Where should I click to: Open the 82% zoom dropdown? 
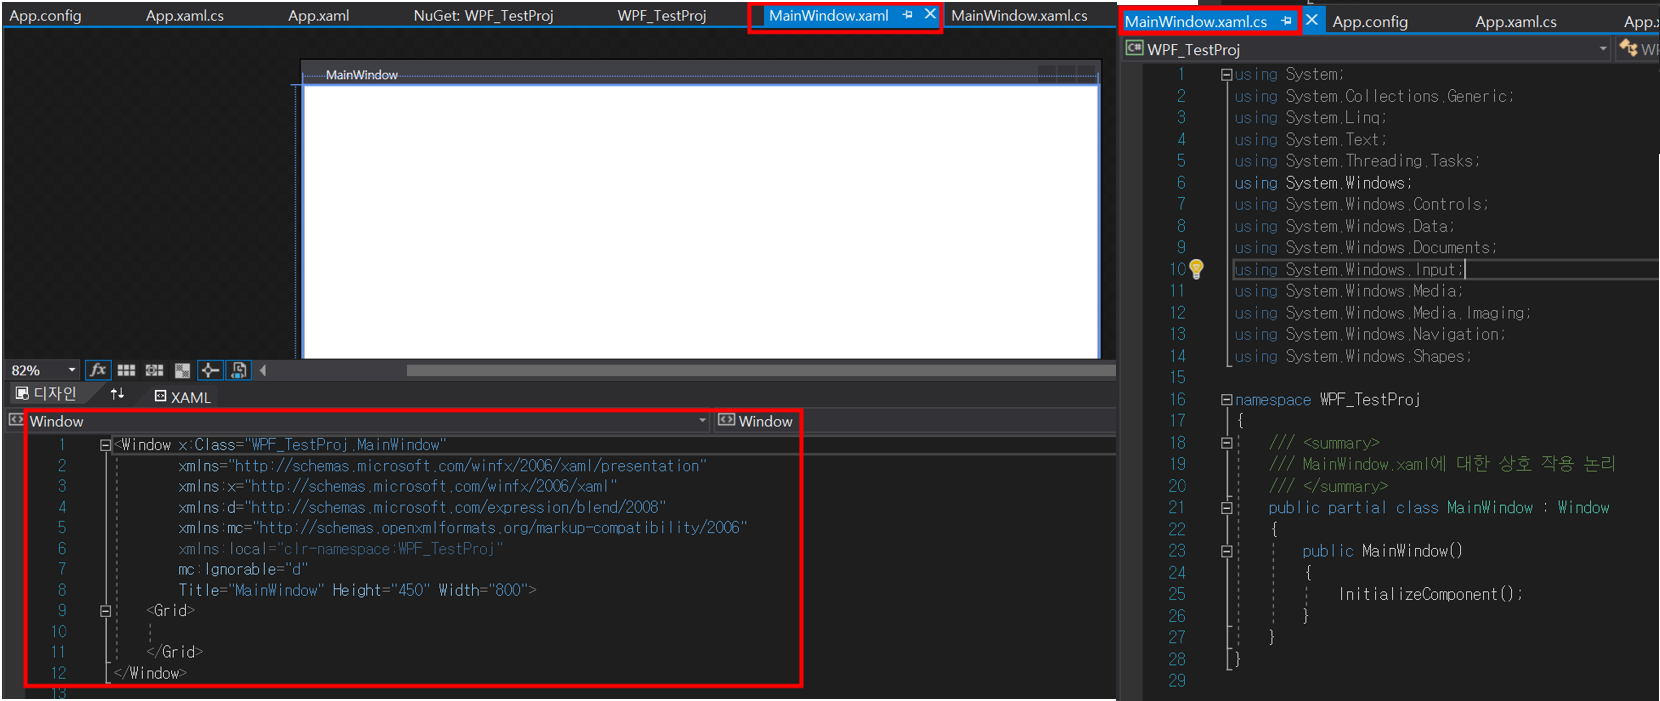pos(71,370)
